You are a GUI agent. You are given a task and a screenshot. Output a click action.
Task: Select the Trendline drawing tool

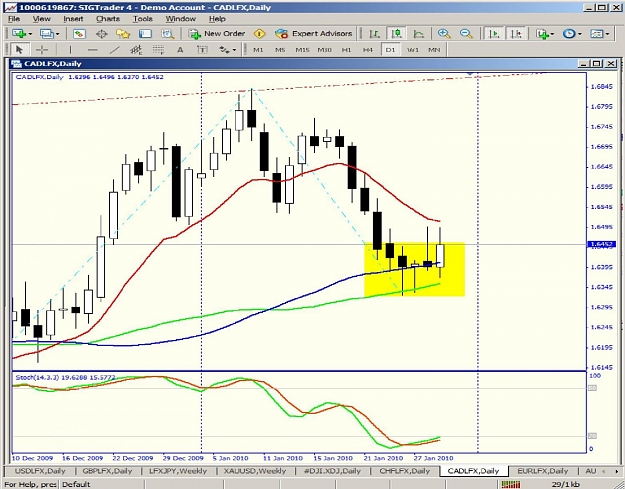(x=115, y=50)
